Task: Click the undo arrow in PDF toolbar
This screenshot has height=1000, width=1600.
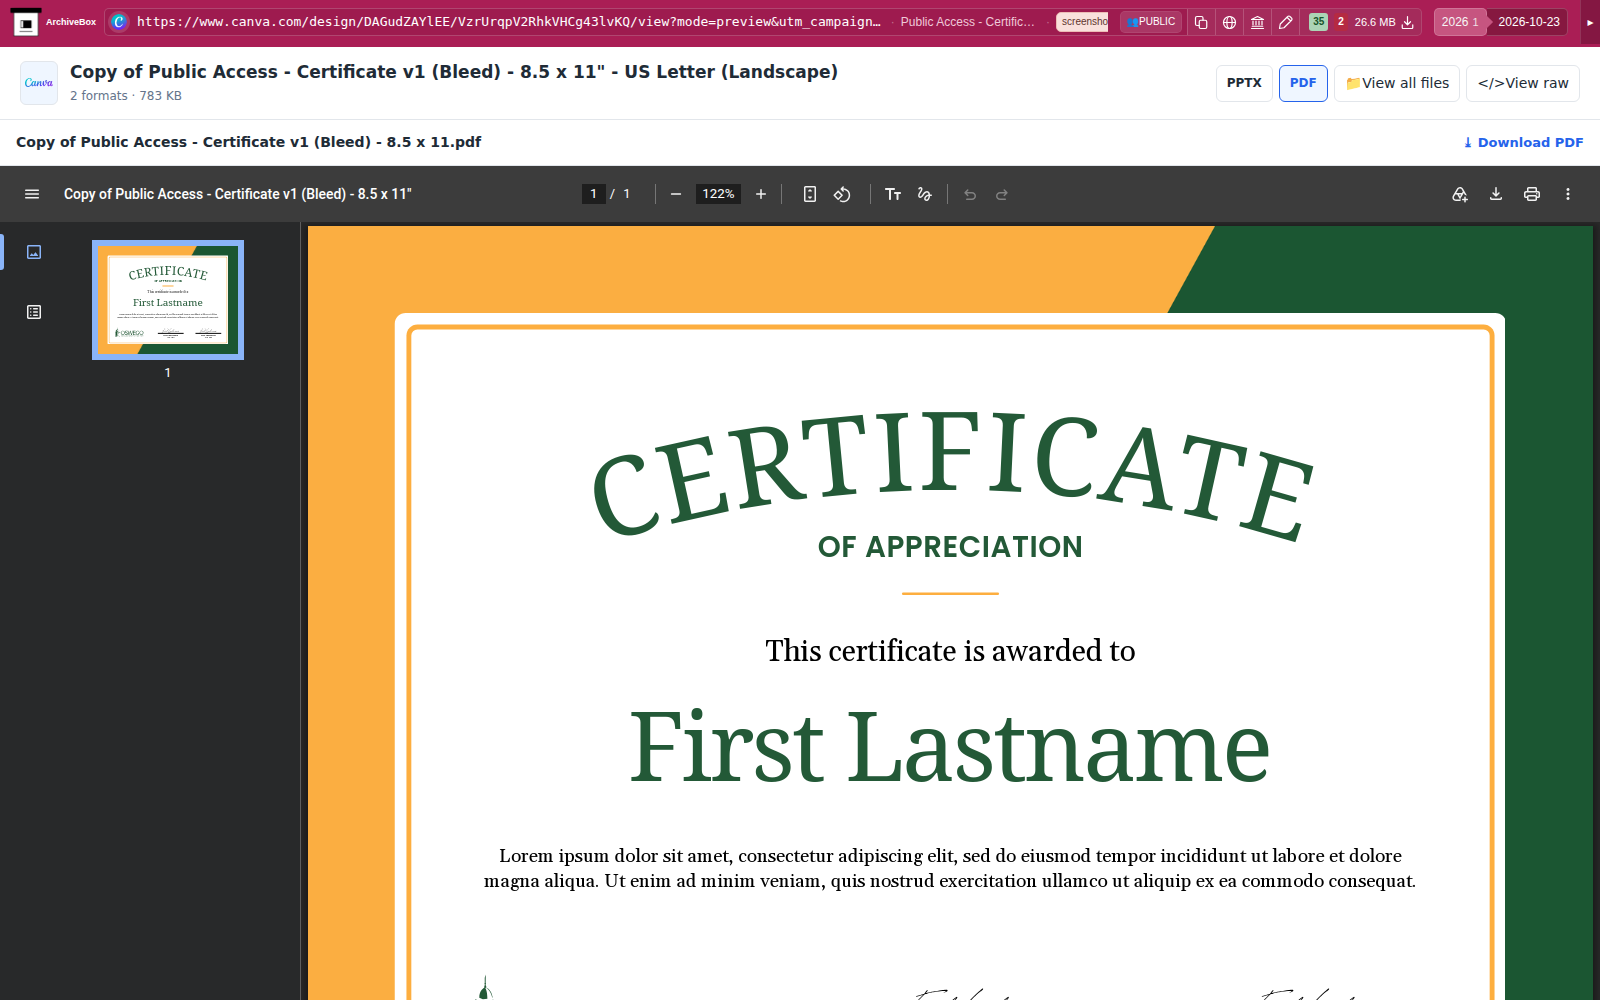Action: 970,194
